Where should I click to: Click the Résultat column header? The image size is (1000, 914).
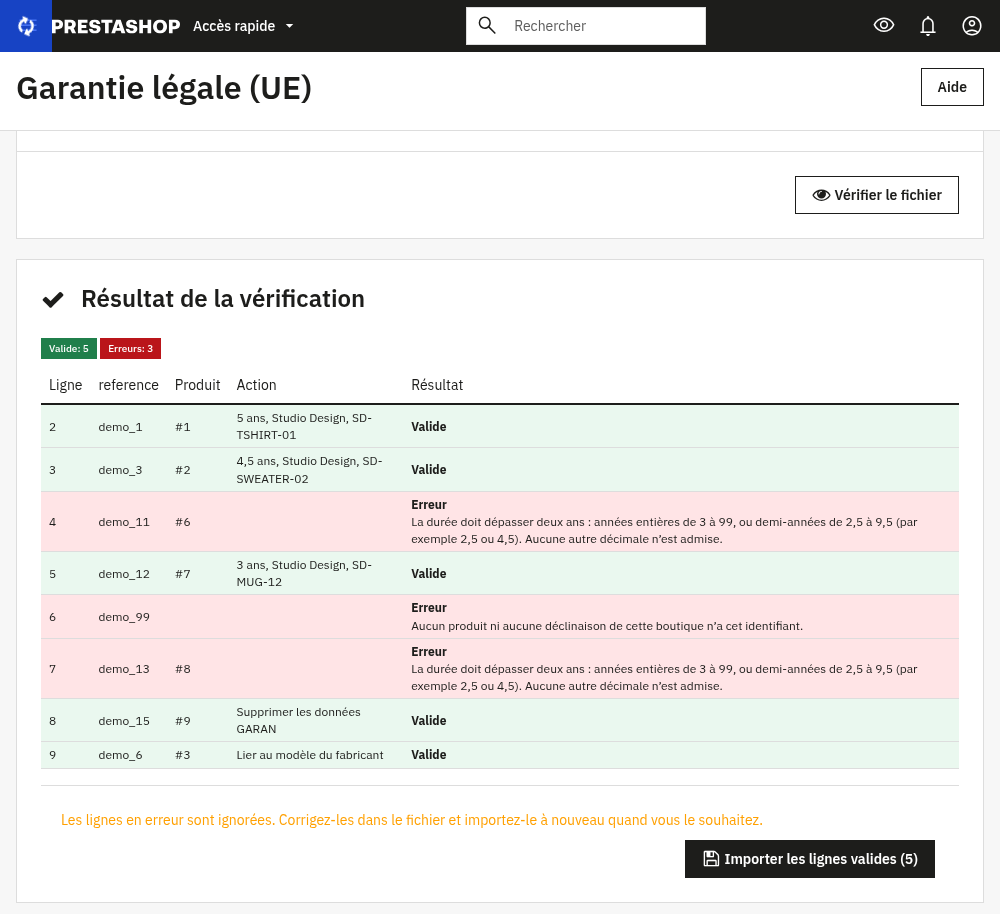pyautogui.click(x=437, y=385)
